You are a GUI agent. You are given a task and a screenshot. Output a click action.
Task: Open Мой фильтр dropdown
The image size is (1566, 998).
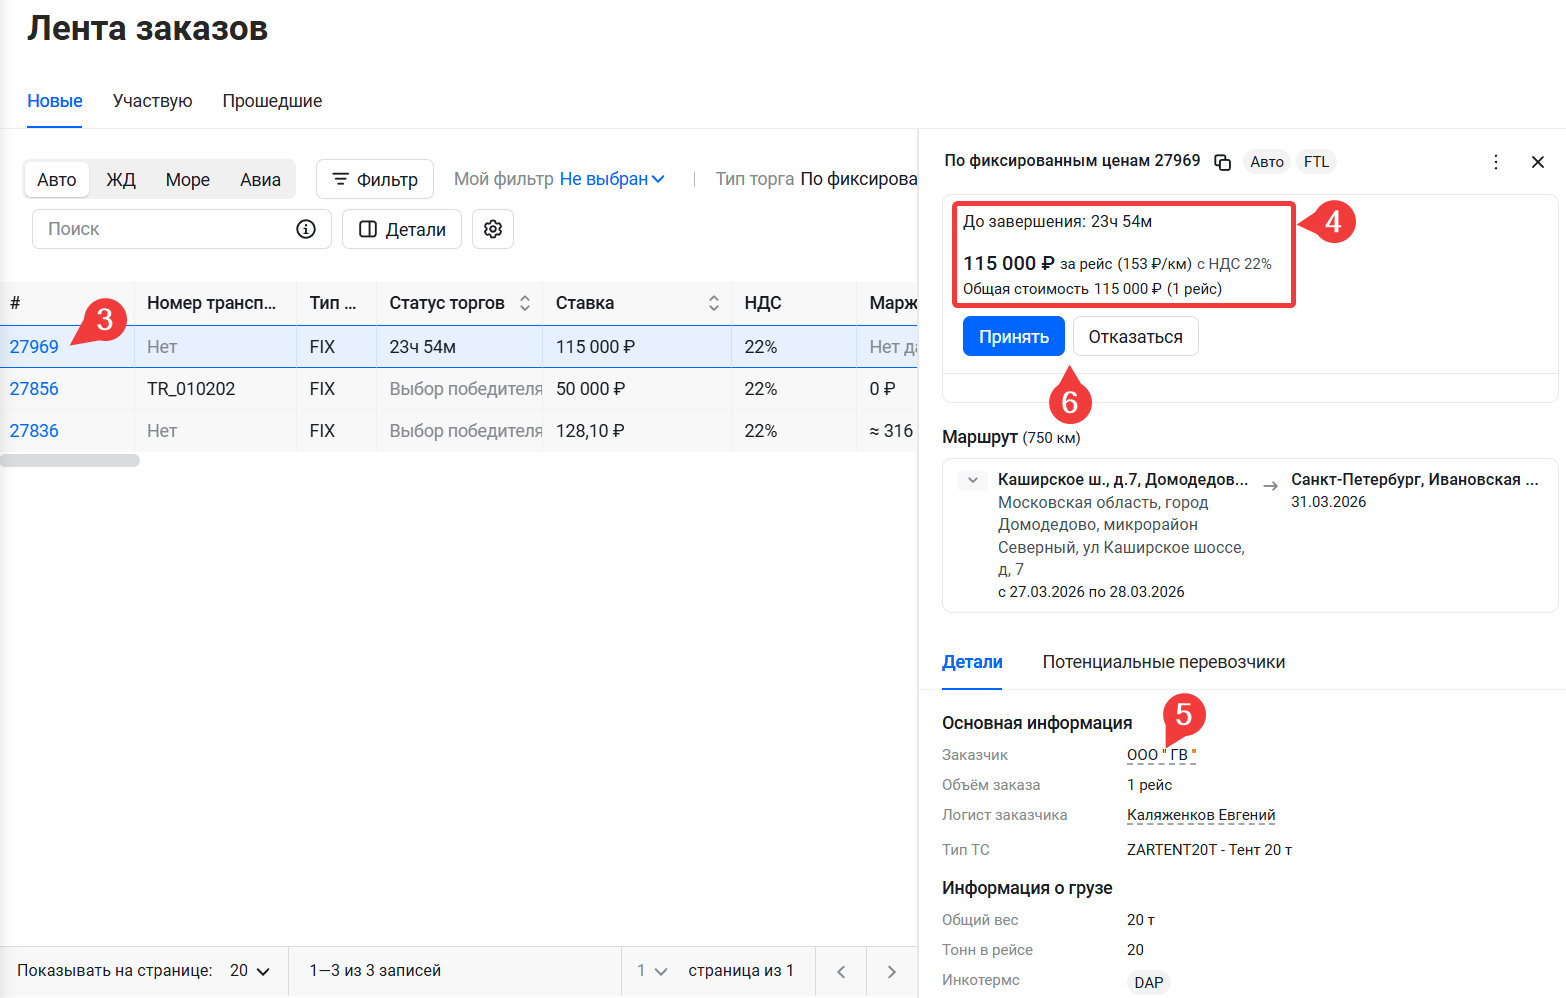(611, 179)
